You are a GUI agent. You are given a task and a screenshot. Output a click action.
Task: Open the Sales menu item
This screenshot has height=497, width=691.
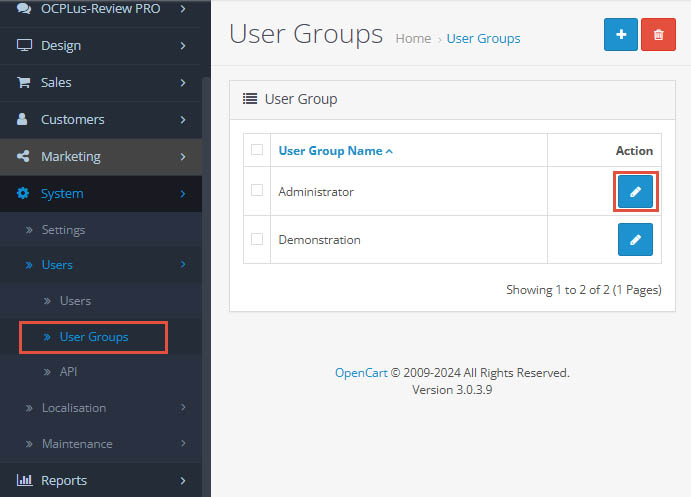coord(101,83)
